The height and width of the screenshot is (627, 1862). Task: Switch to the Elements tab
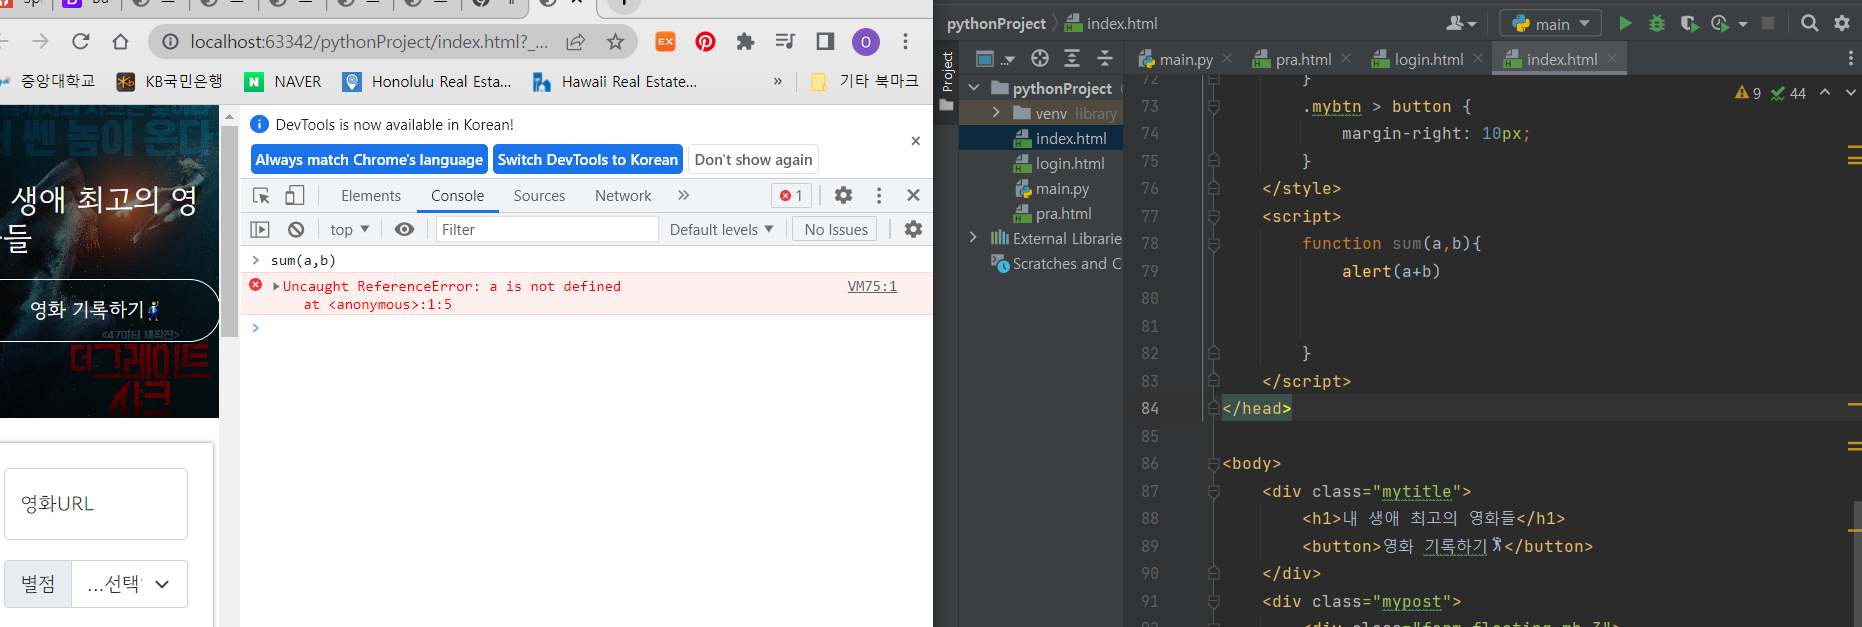point(371,195)
